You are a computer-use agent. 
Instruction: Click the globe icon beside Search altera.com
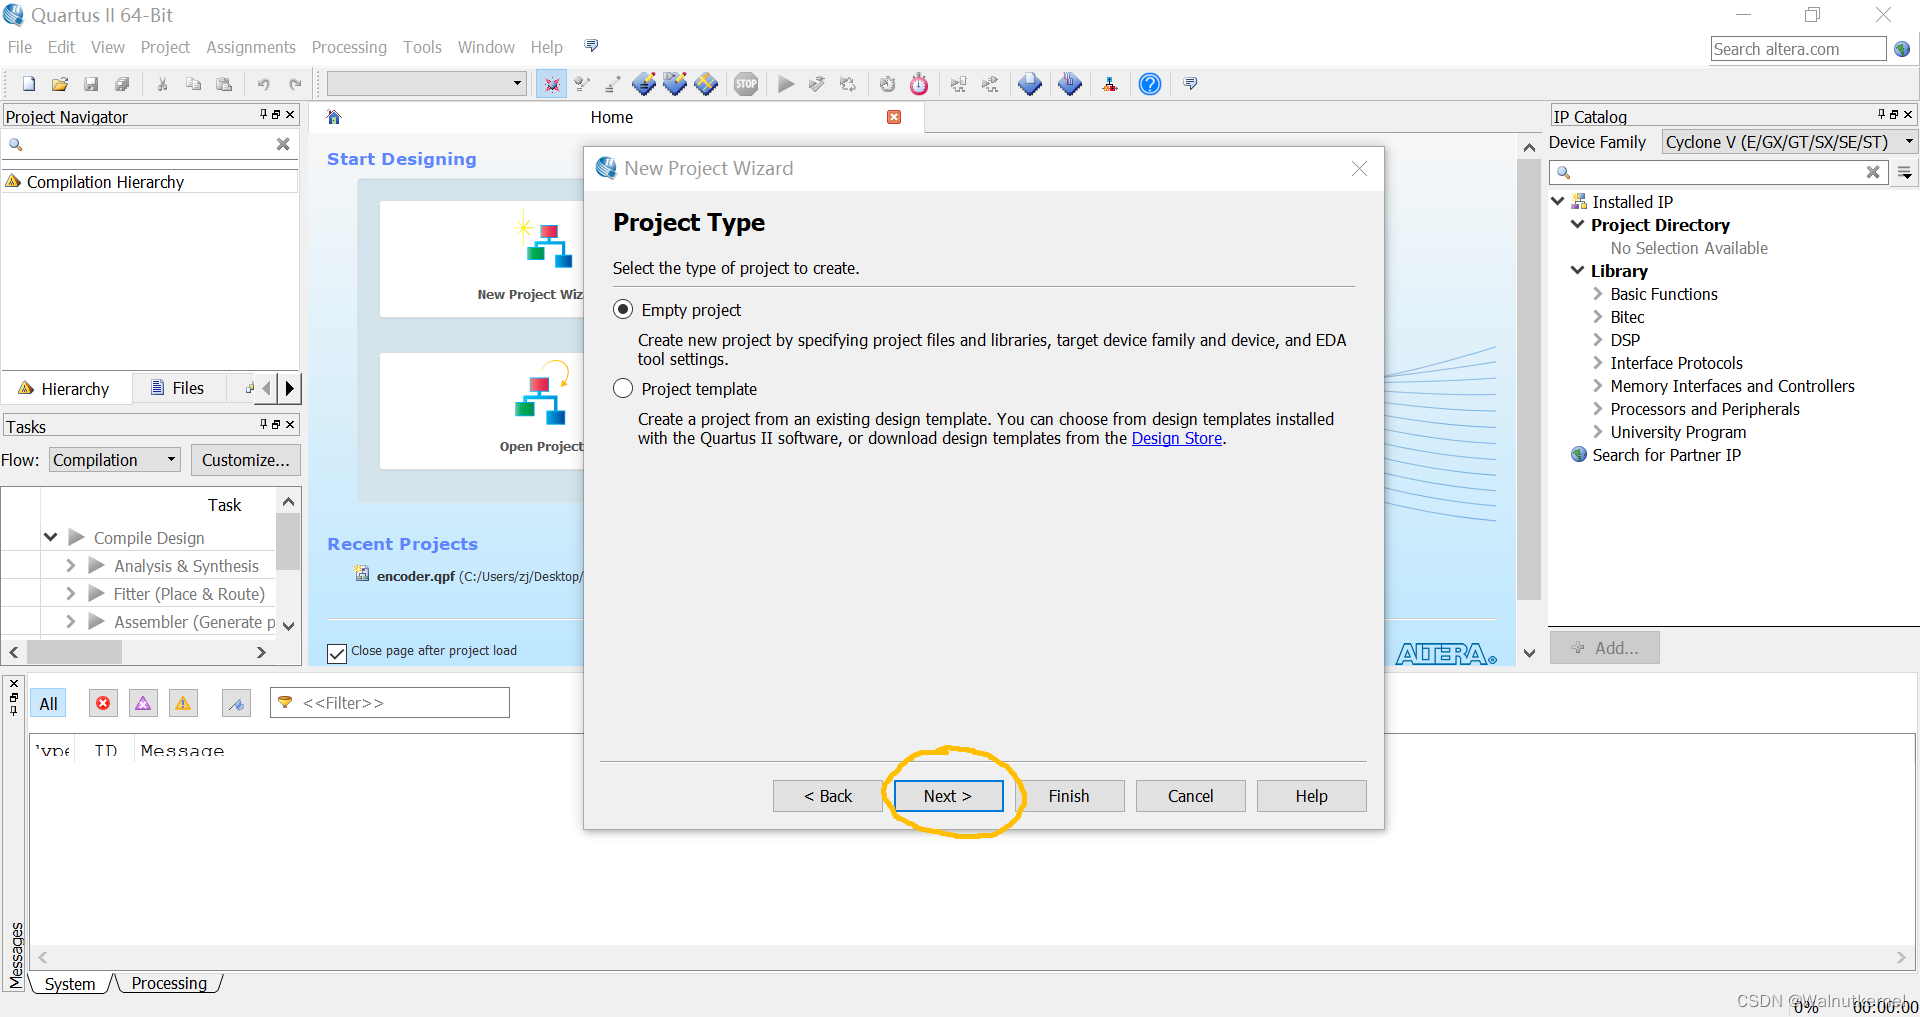point(1902,48)
